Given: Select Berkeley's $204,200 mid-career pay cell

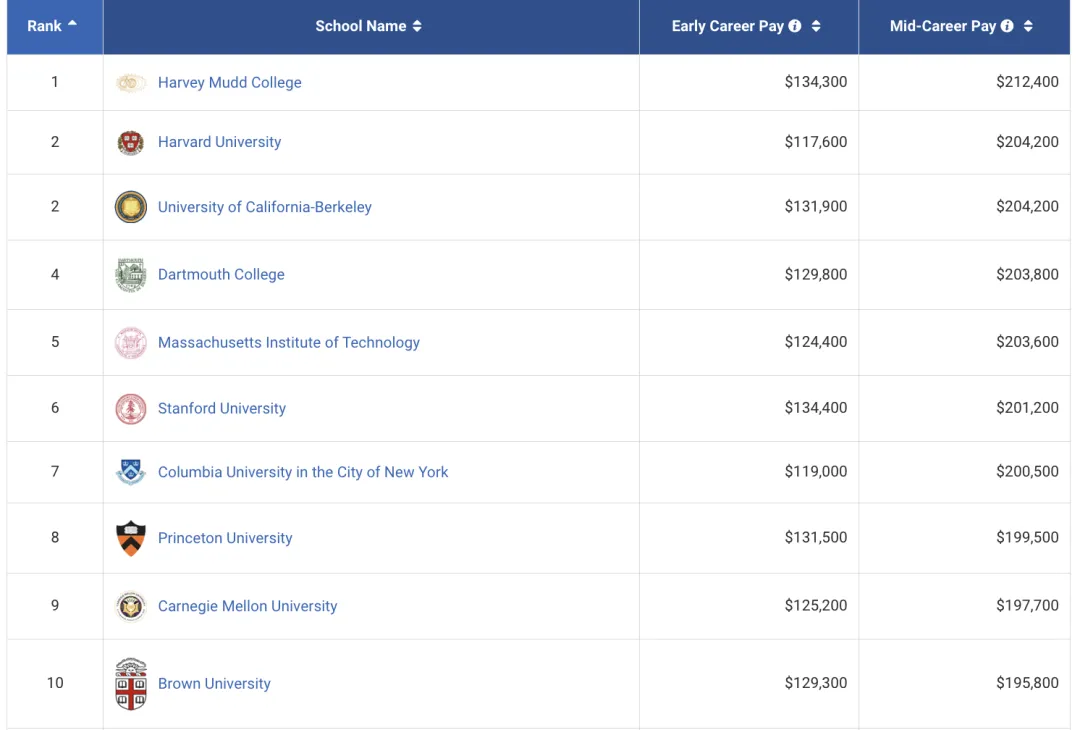Looking at the screenshot, I should [964, 207].
